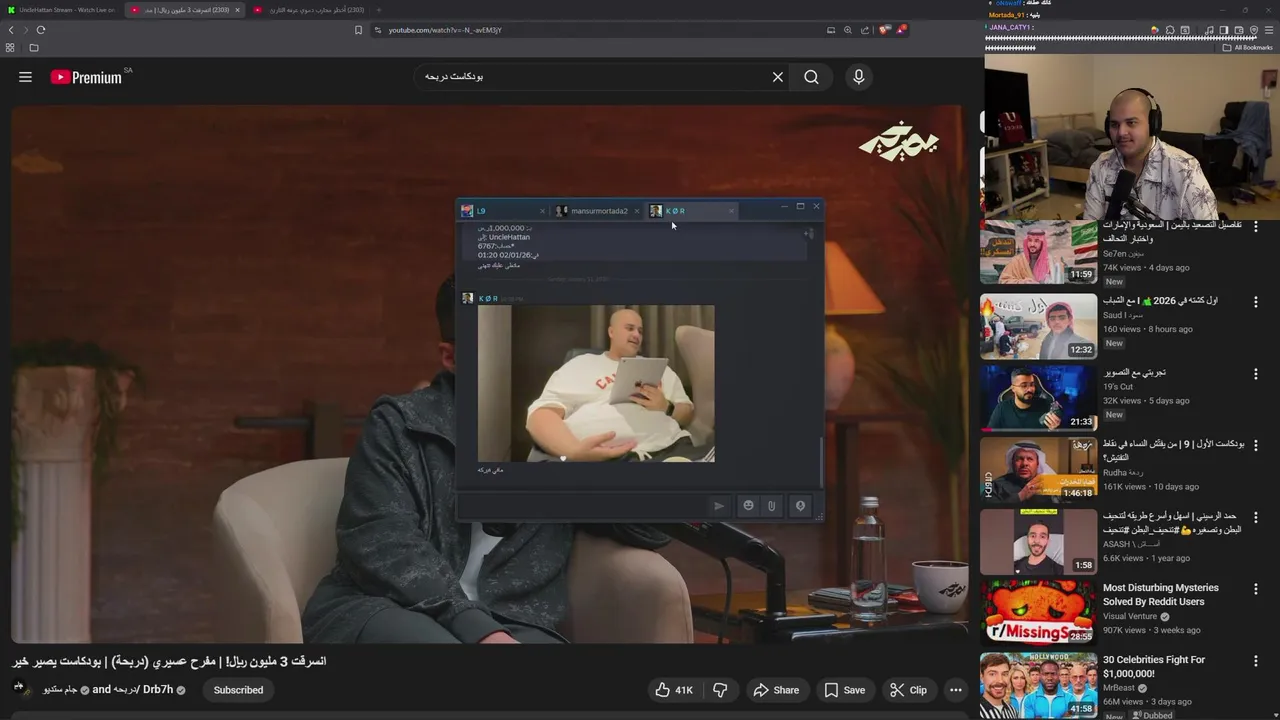This screenshot has width=1280, height=720.
Task: Add friend to chat icon
Action: click(x=809, y=234)
